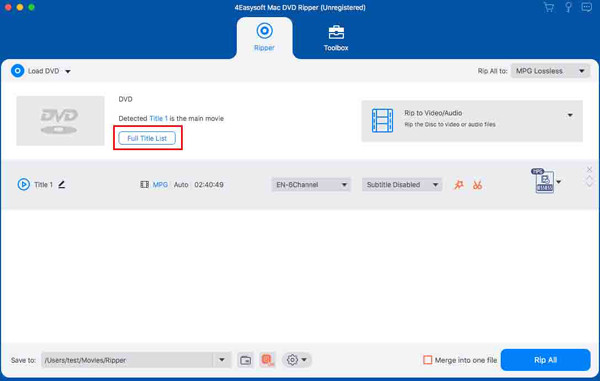This screenshot has width=600, height=381.
Task: Open the EN-6Channel audio track dropdown
Action: pyautogui.click(x=311, y=185)
